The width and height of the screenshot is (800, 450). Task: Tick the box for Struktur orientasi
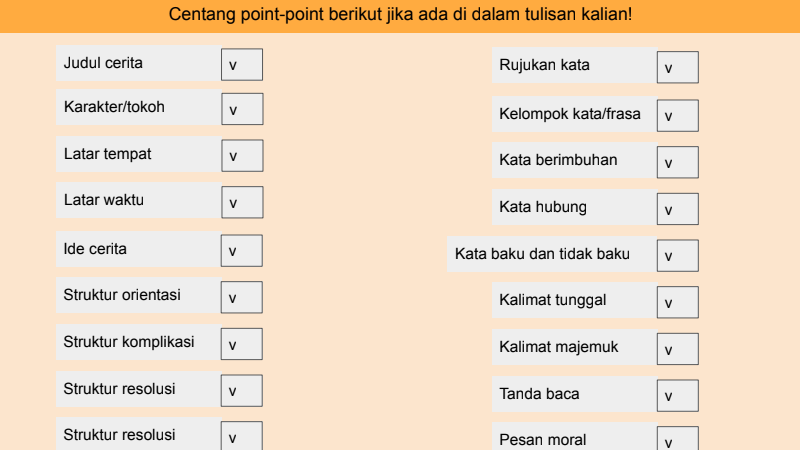[x=242, y=297]
